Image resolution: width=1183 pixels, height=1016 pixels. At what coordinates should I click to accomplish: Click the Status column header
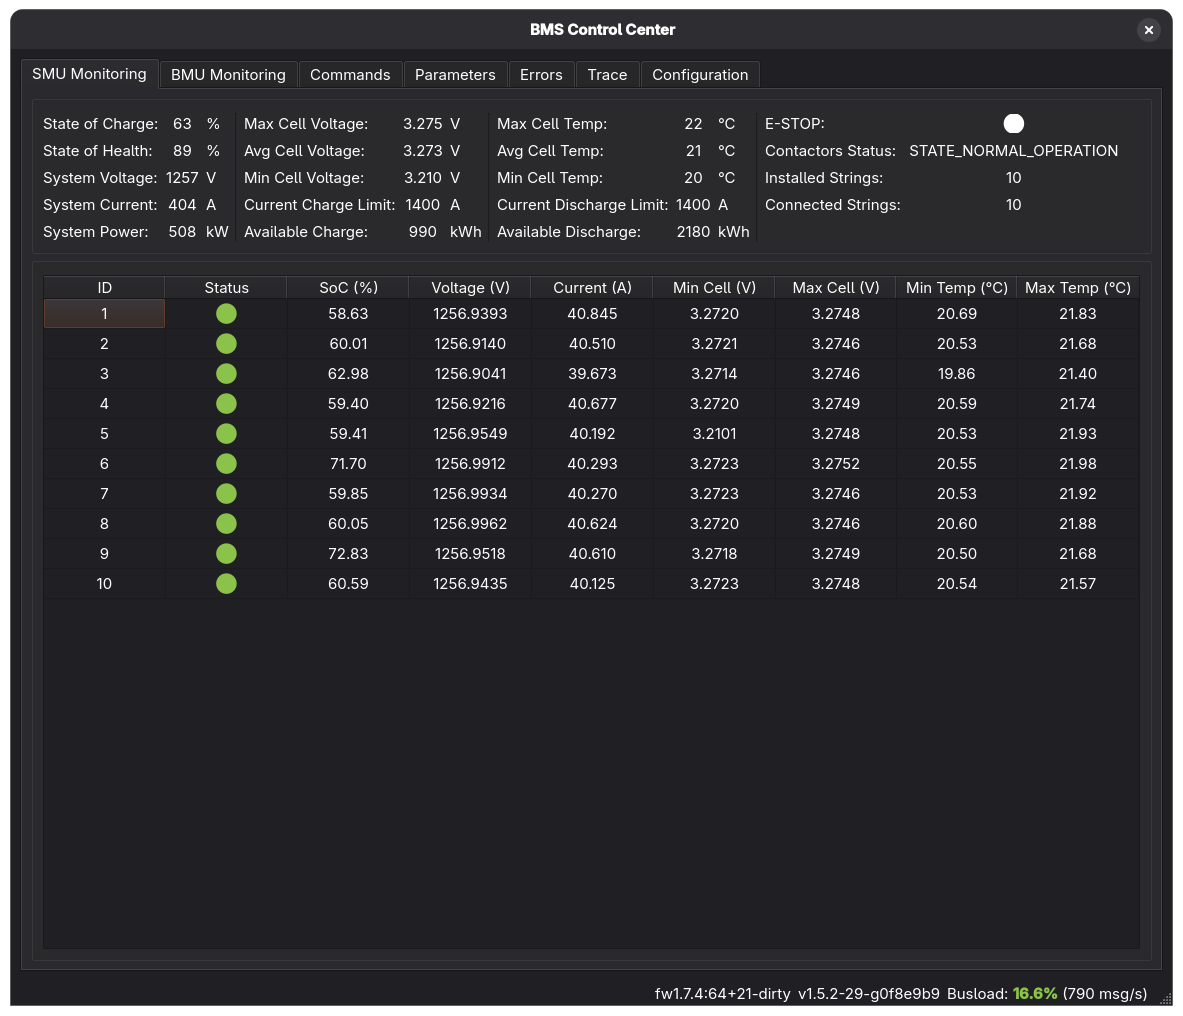pyautogui.click(x=226, y=287)
